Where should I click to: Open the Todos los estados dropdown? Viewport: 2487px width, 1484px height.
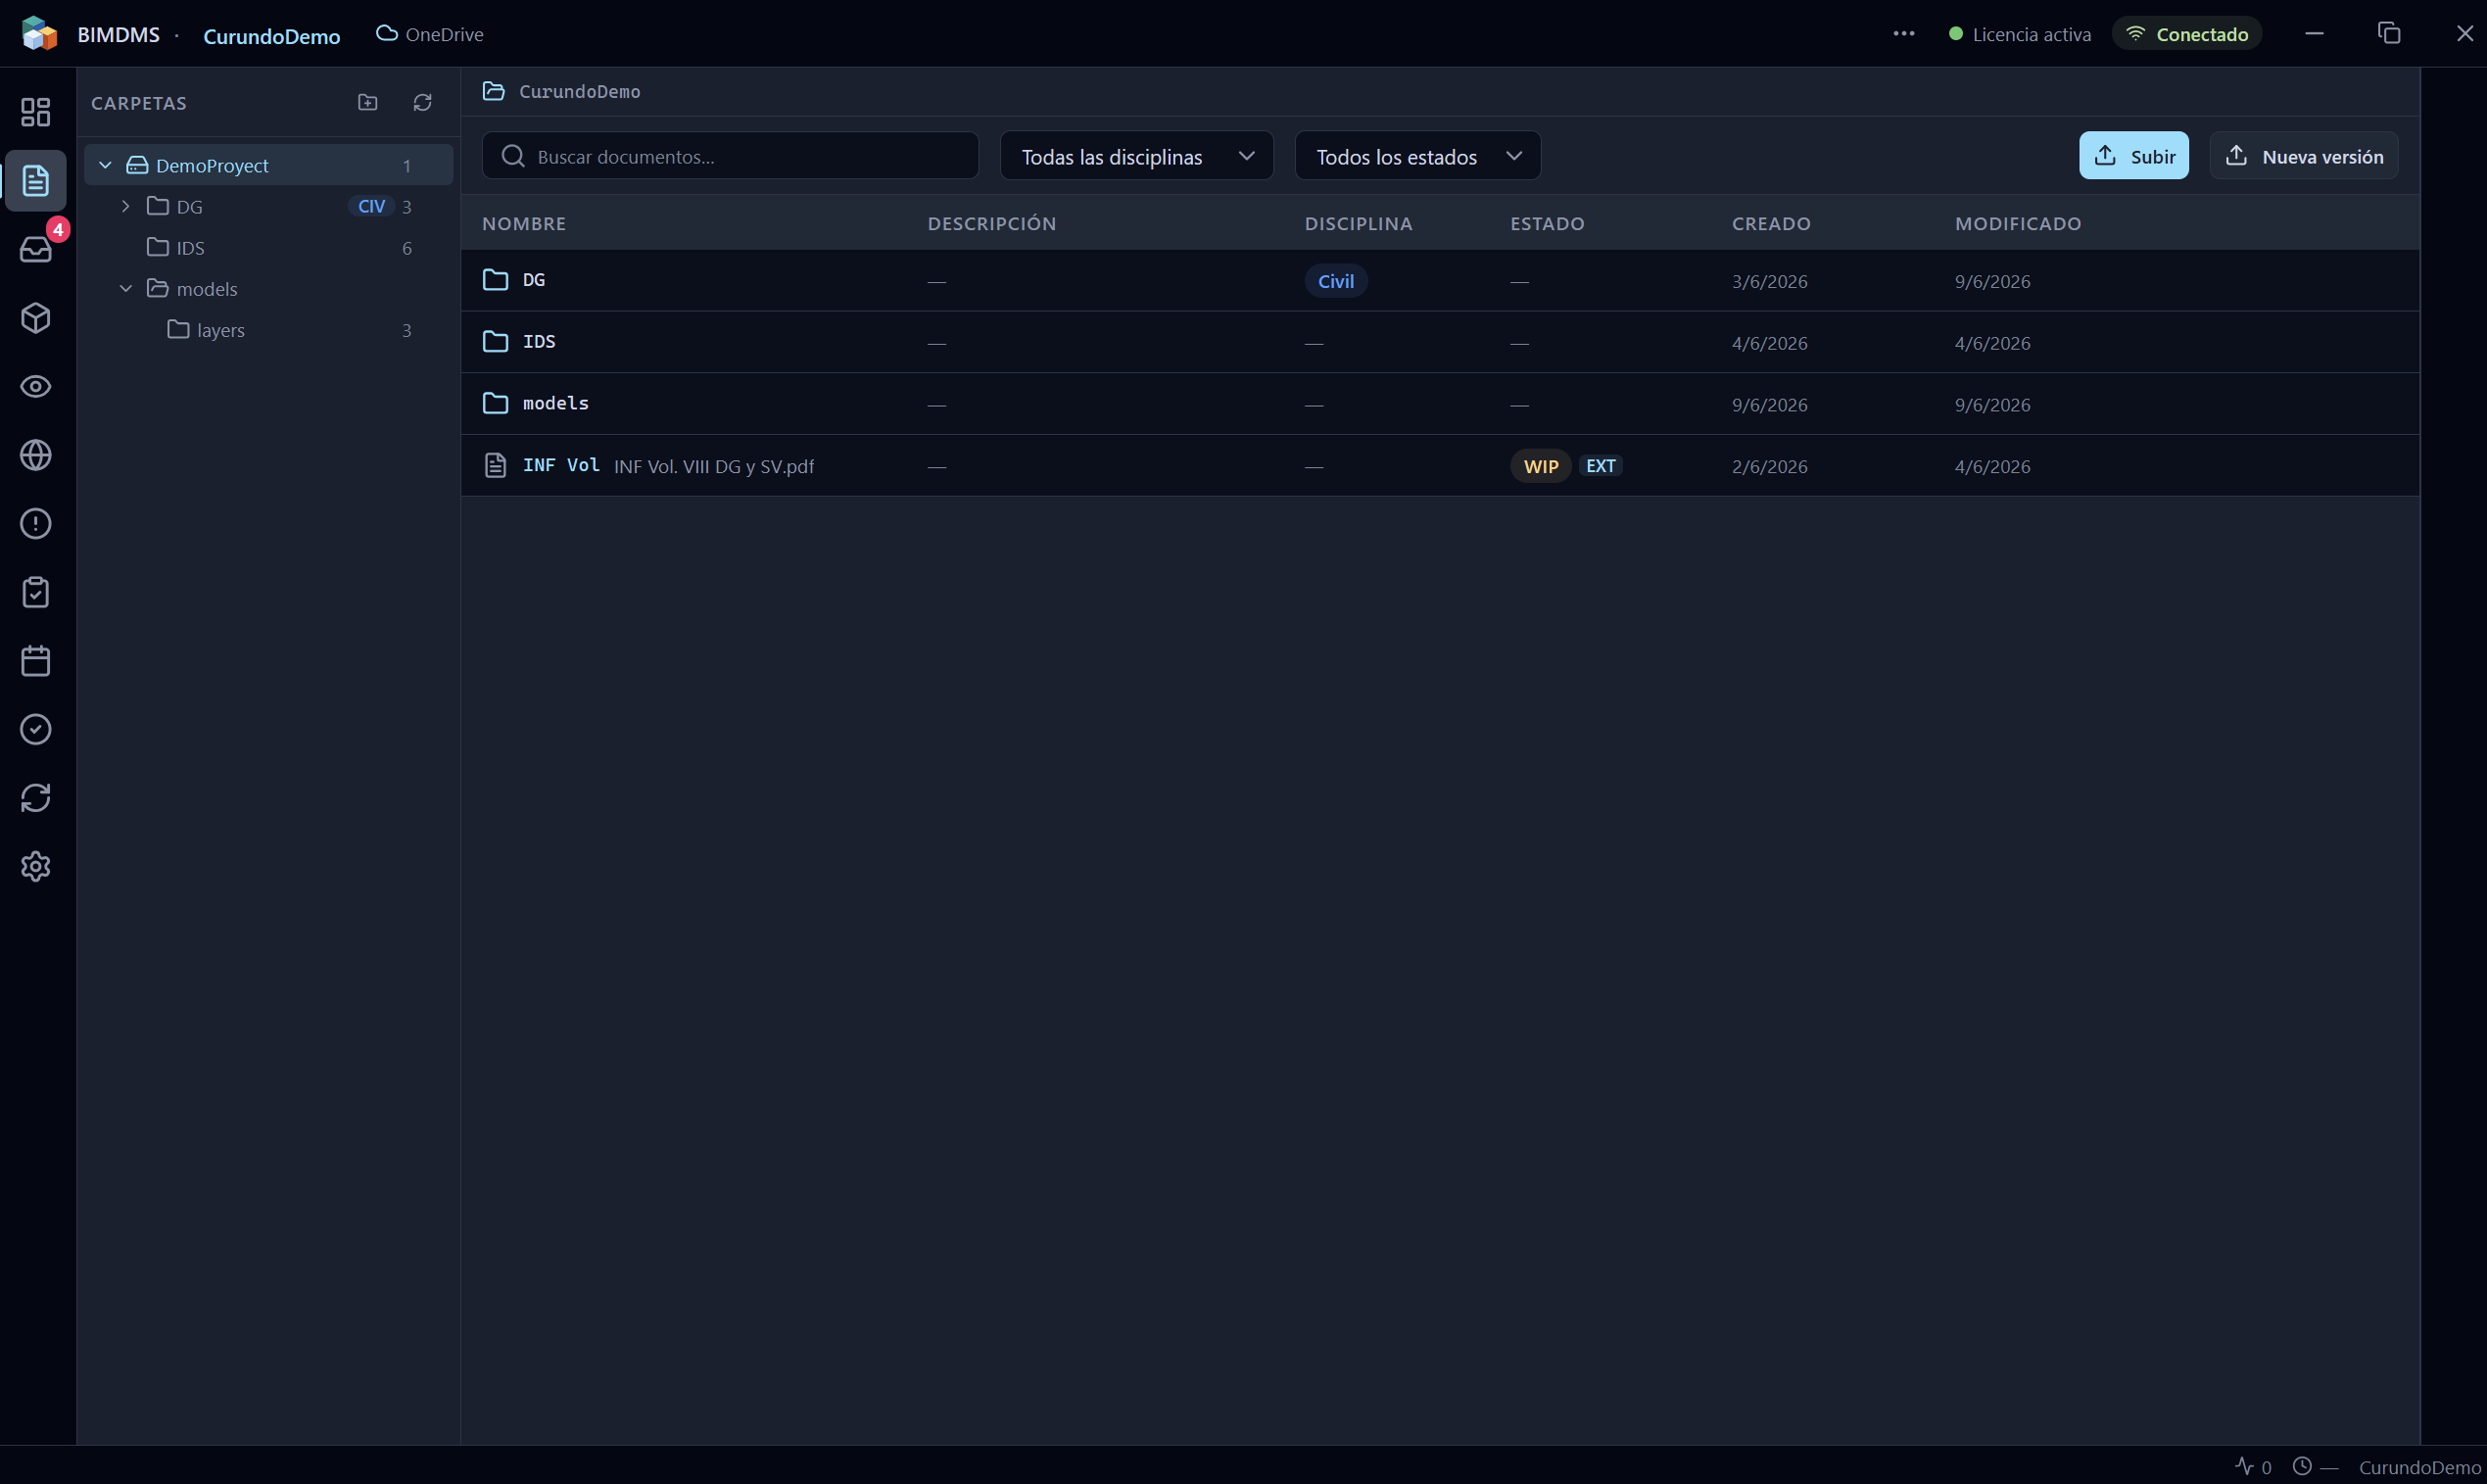[1418, 156]
